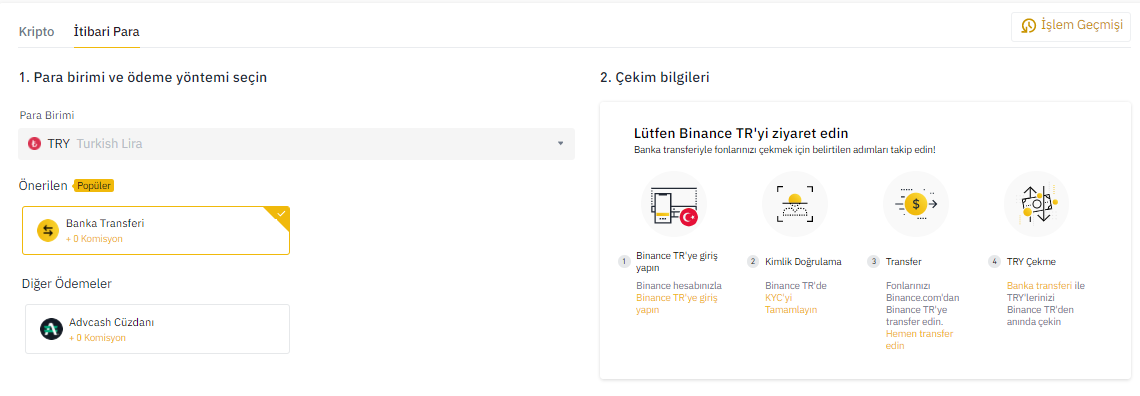
Task: Open the Para Birimi dropdown arrow
Action: [561, 144]
